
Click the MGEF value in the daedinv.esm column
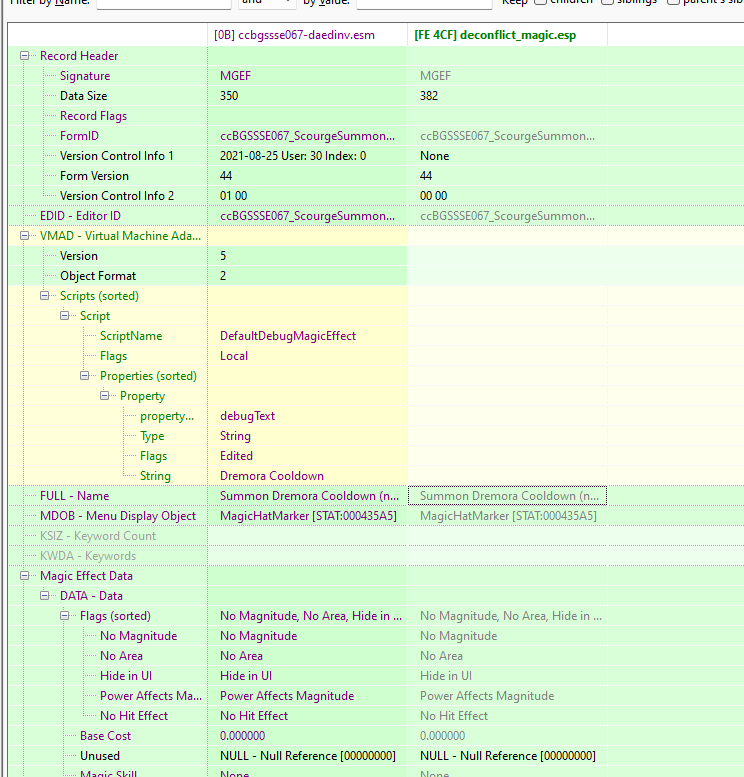235,76
